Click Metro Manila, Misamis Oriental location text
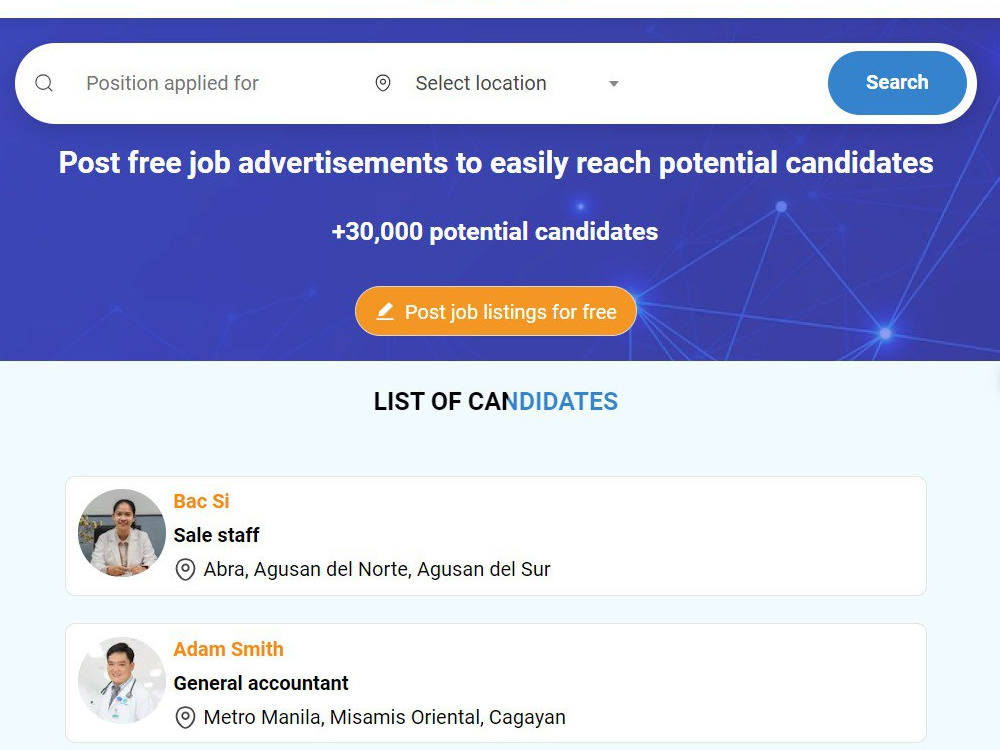 385,717
